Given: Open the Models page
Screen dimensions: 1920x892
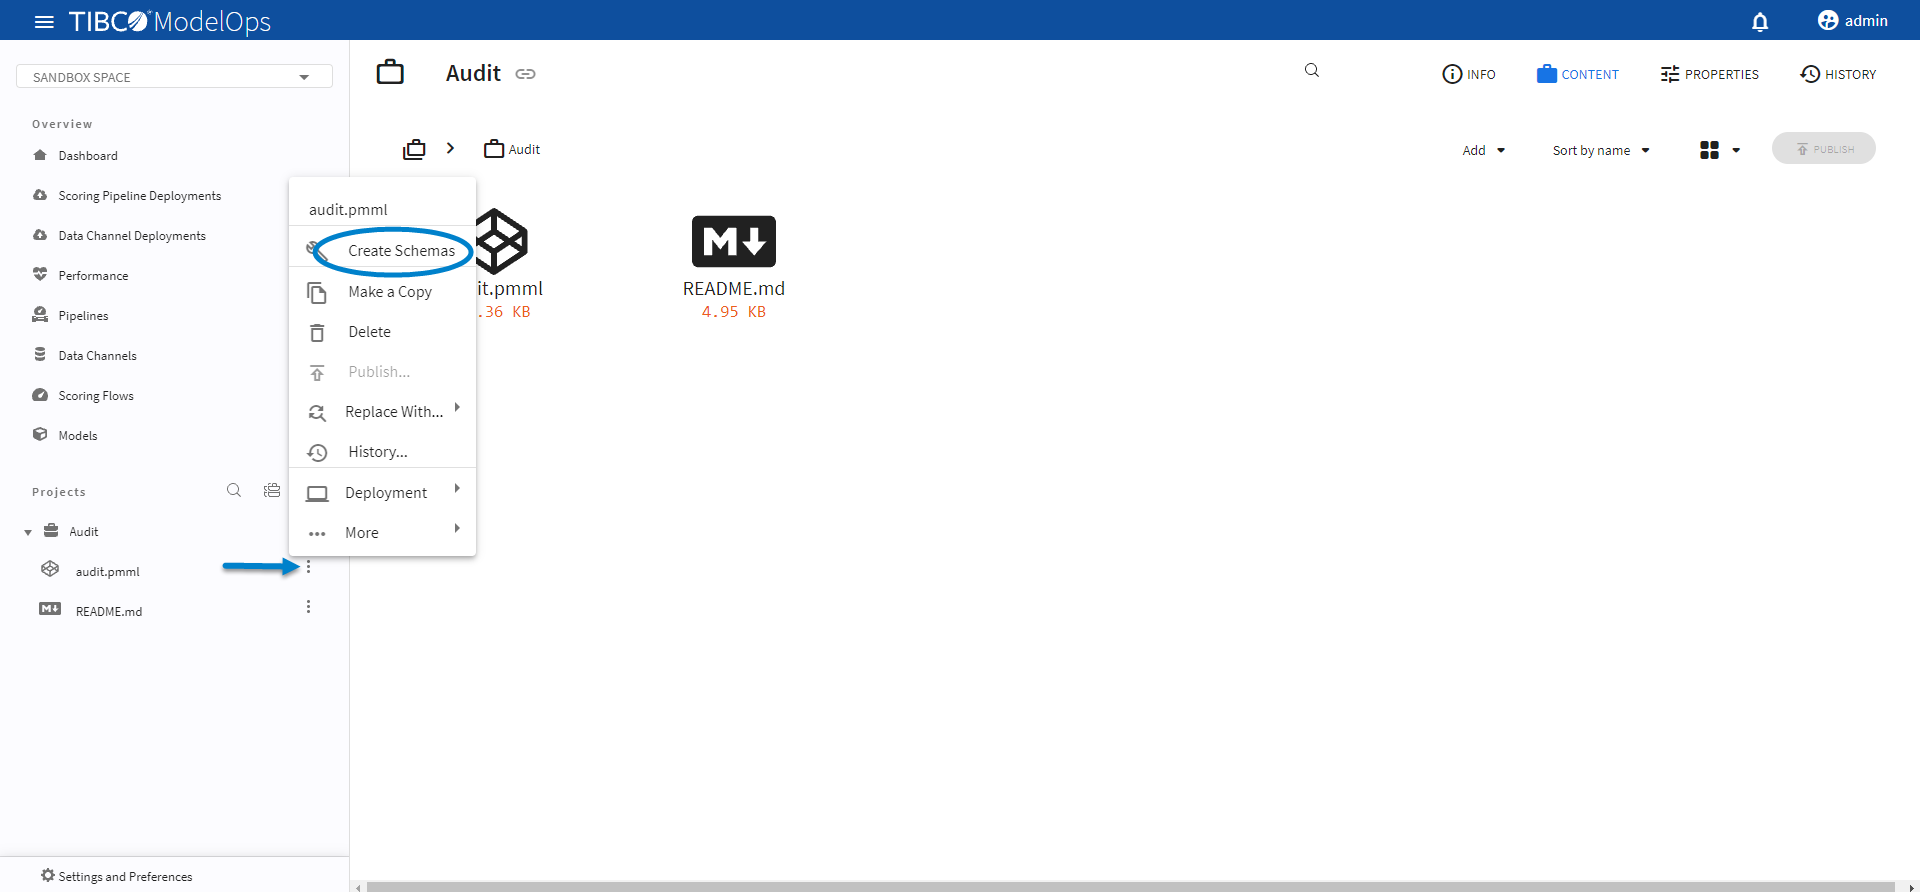Looking at the screenshot, I should click(x=78, y=436).
